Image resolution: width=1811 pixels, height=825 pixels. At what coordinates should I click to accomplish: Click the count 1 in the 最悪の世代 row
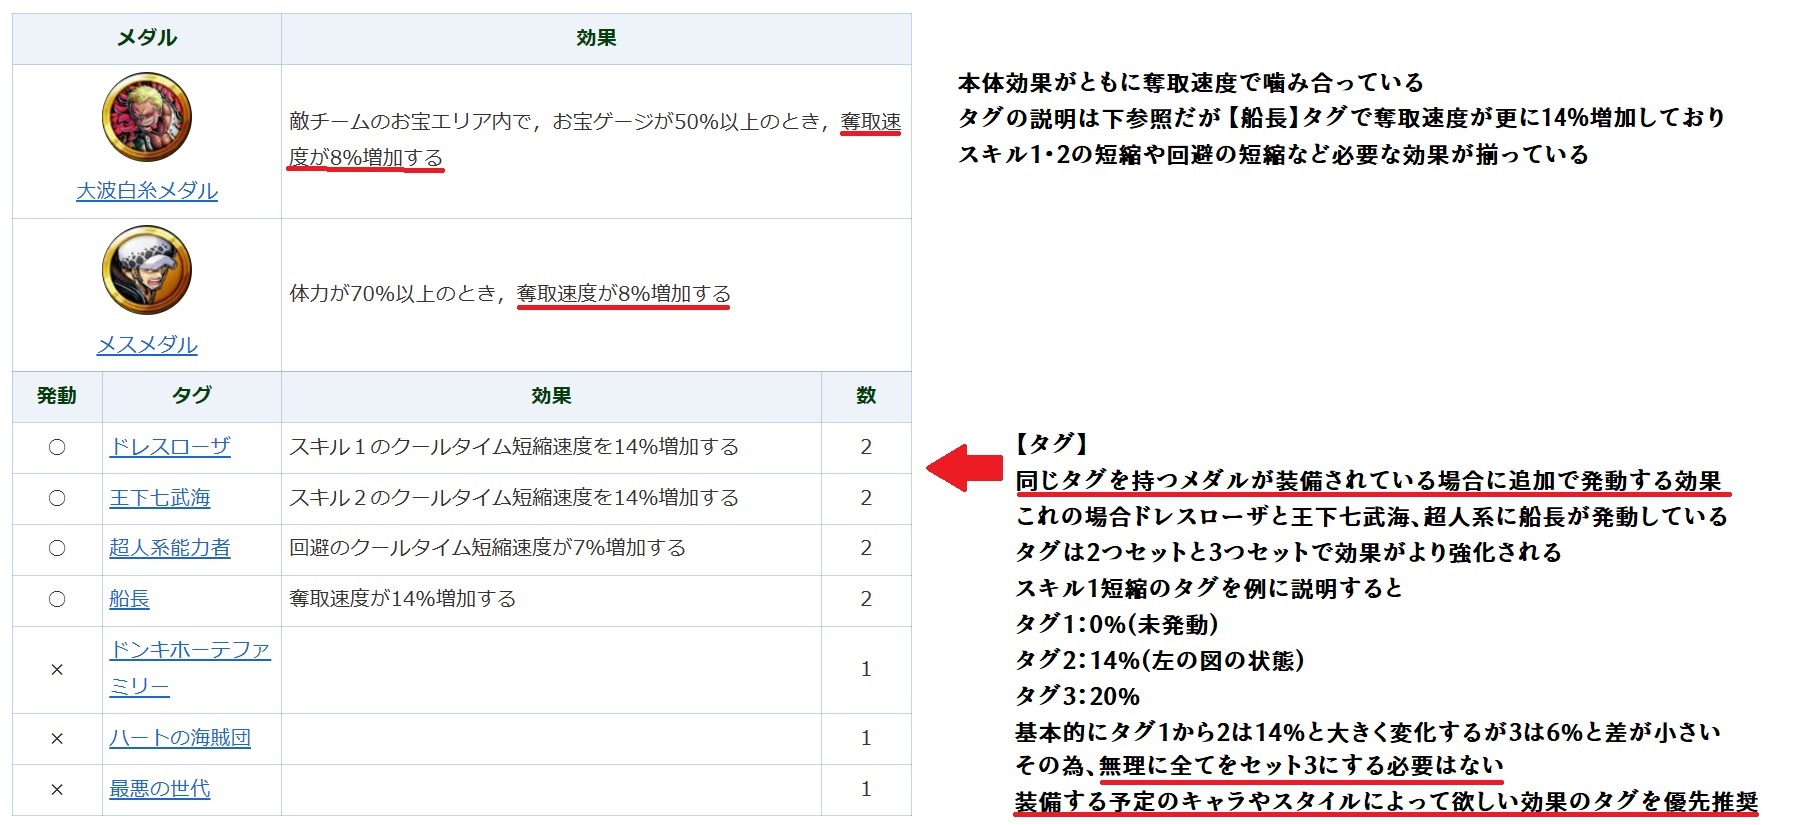866,789
